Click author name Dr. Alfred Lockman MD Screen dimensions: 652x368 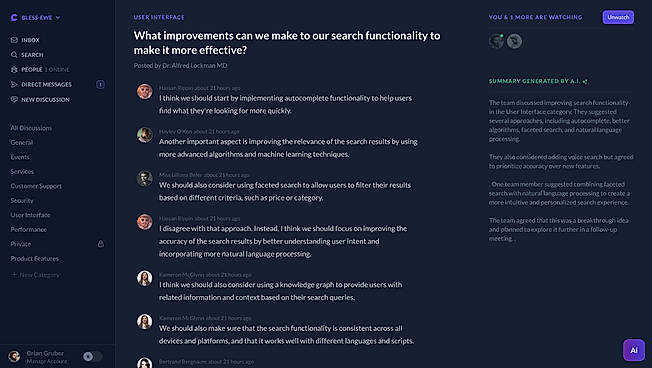pos(195,65)
